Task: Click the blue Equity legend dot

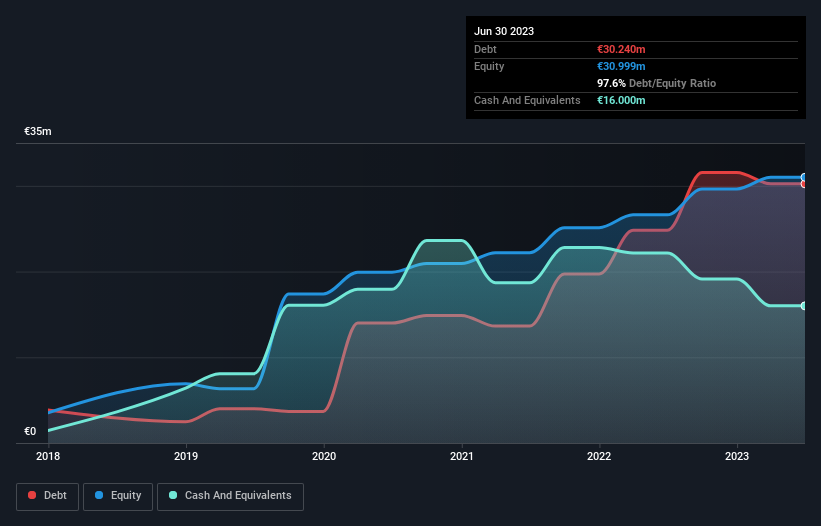Action: click(99, 495)
